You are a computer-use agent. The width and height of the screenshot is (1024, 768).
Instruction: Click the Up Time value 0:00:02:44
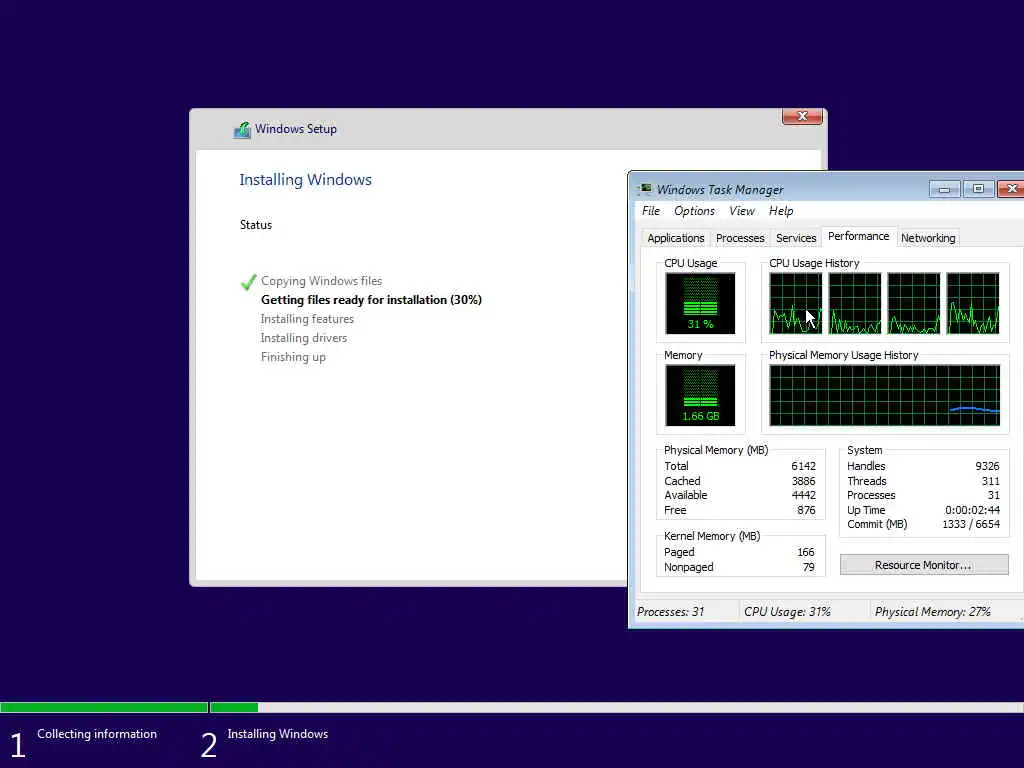pos(972,510)
